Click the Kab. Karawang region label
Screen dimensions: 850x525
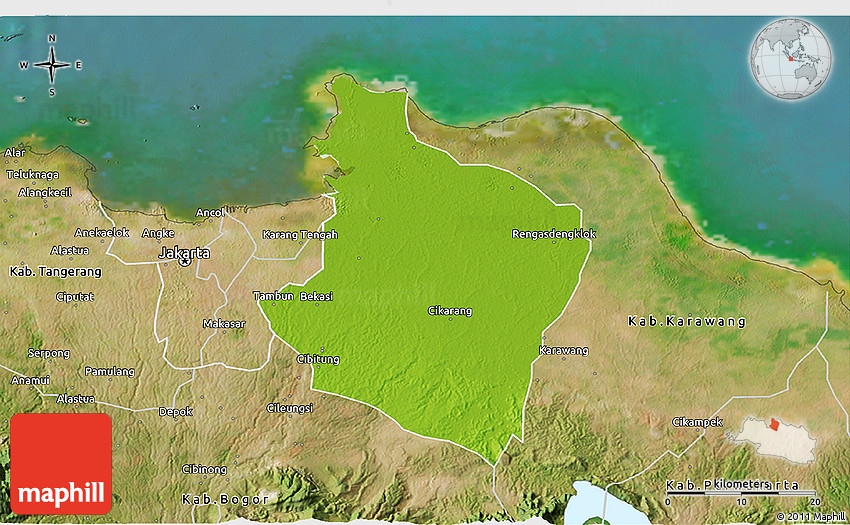687,321
